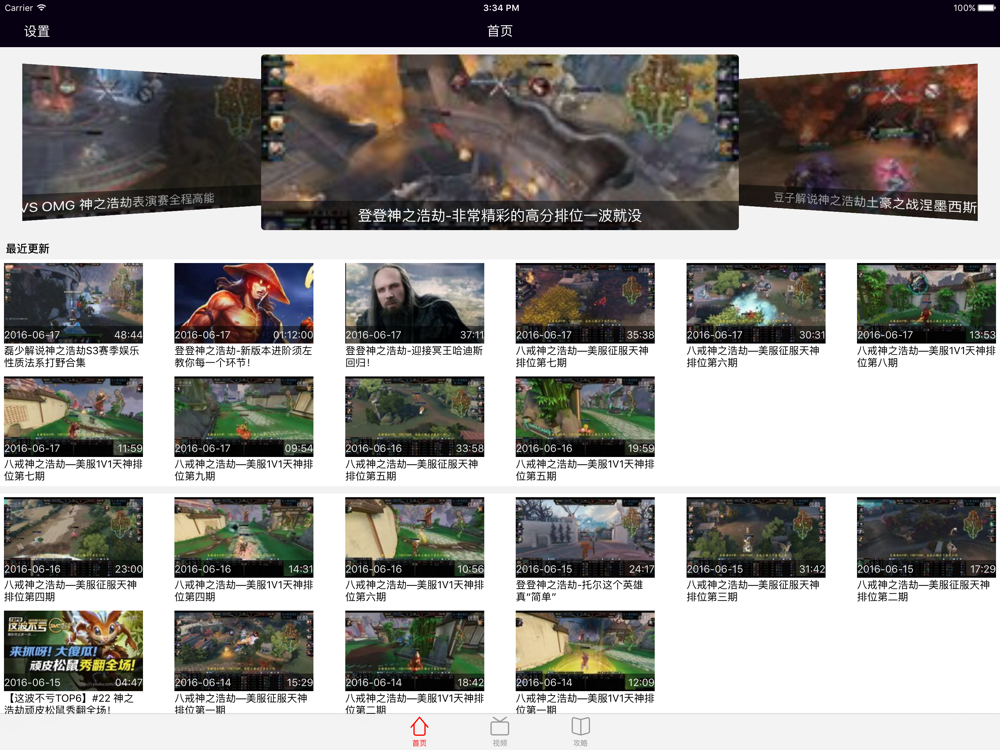The height and width of the screenshot is (750, 1000).
Task: Open center banner 登登神之浩劫-非常精彩的高分排位
Action: (x=500, y=142)
